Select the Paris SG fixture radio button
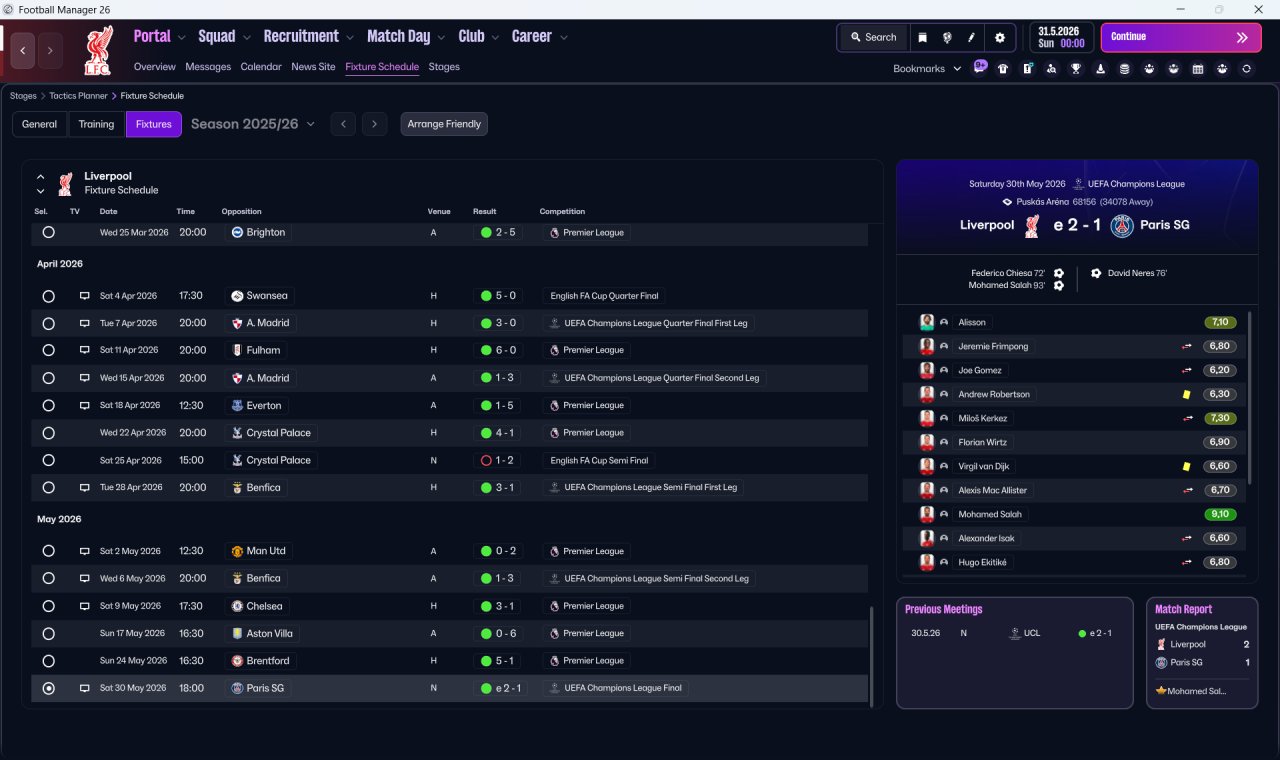The height and width of the screenshot is (760, 1280). coord(48,688)
